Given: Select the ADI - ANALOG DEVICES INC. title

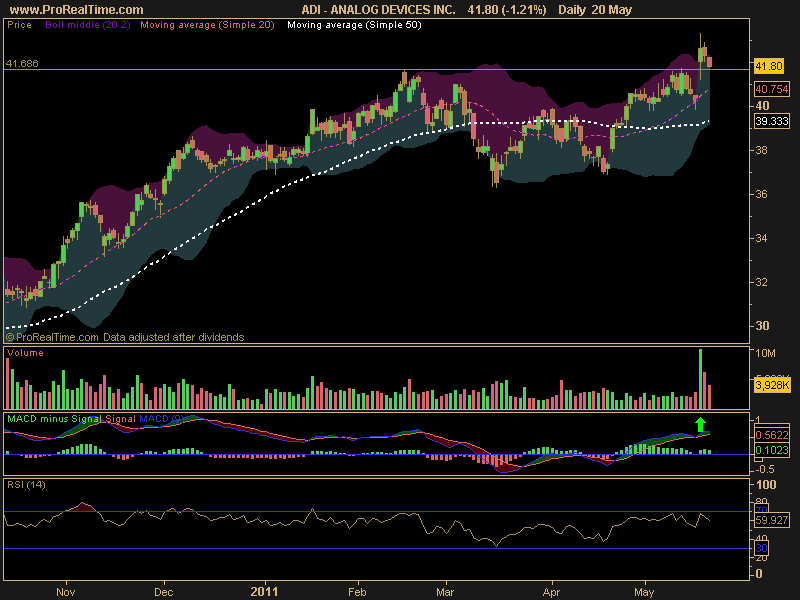Looking at the screenshot, I should click(378, 10).
